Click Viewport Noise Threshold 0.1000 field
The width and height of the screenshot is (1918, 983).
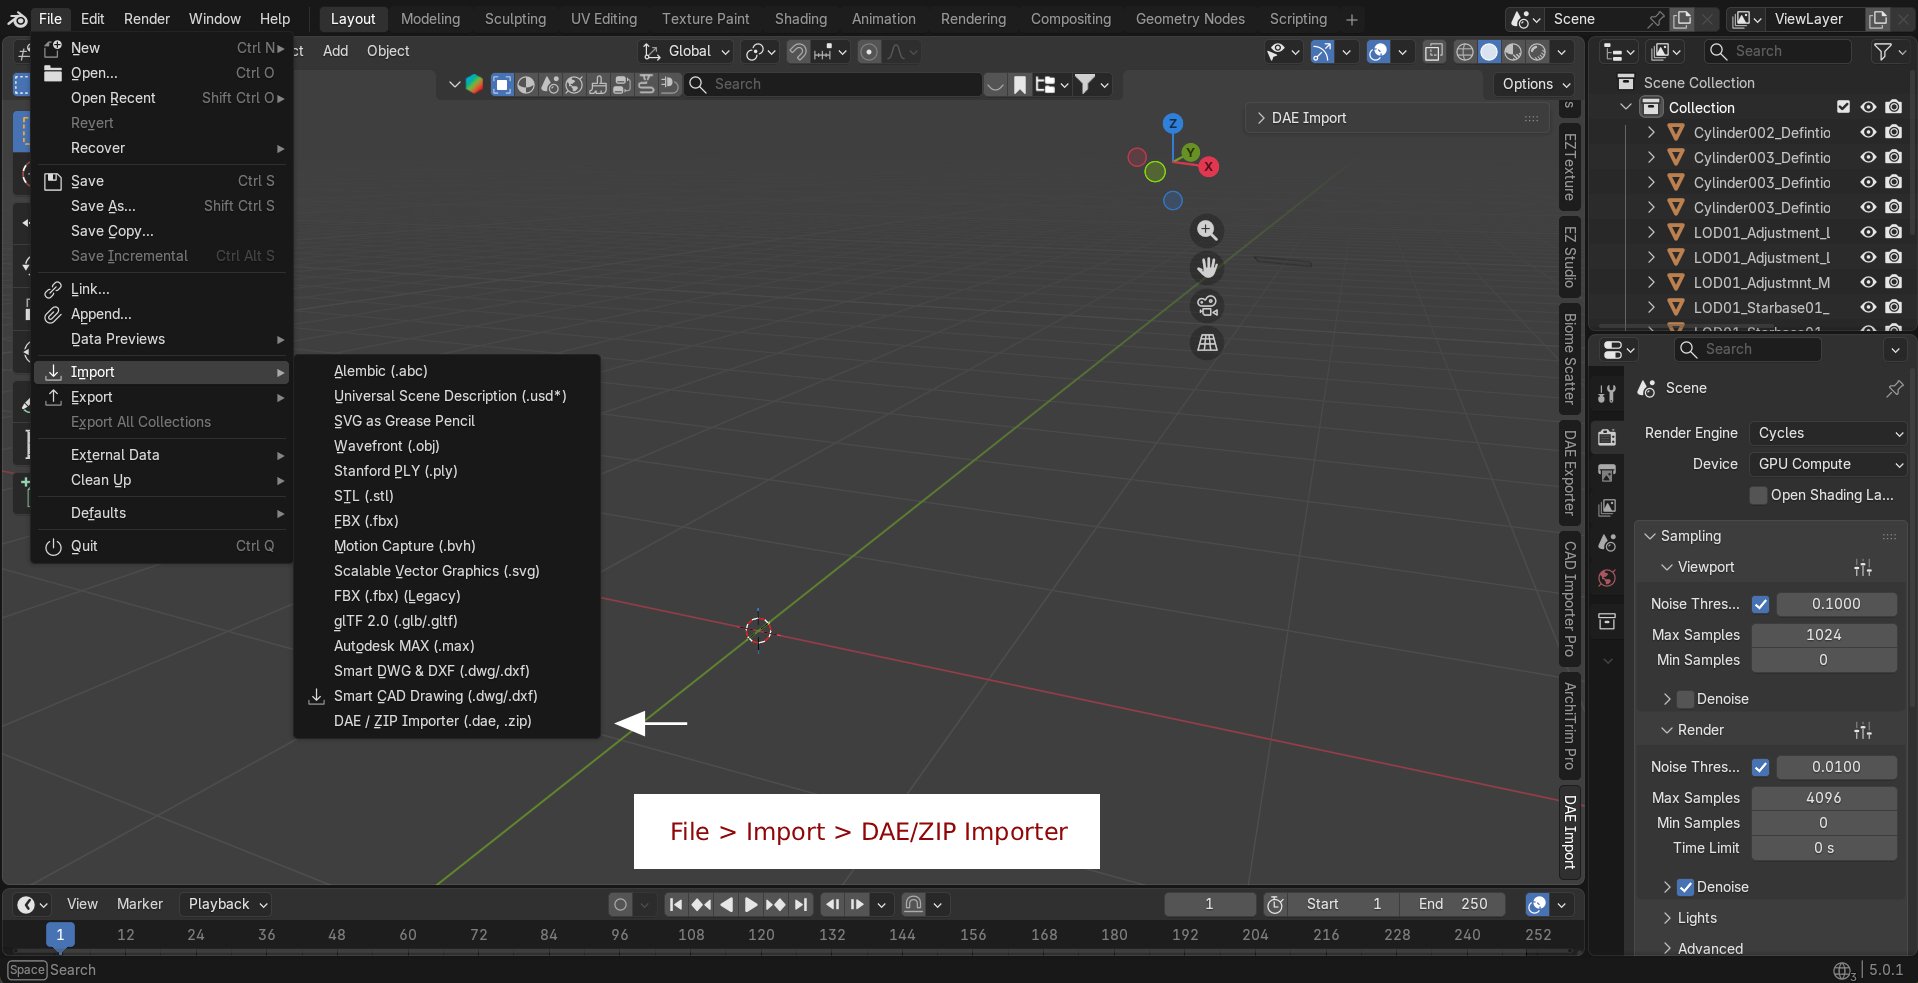tap(1836, 604)
